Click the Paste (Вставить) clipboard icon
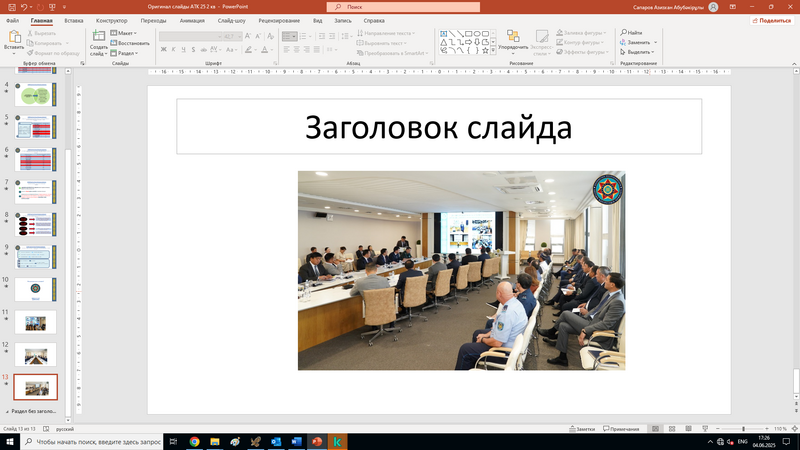Screen dimensions: 800x450 pos(13,38)
